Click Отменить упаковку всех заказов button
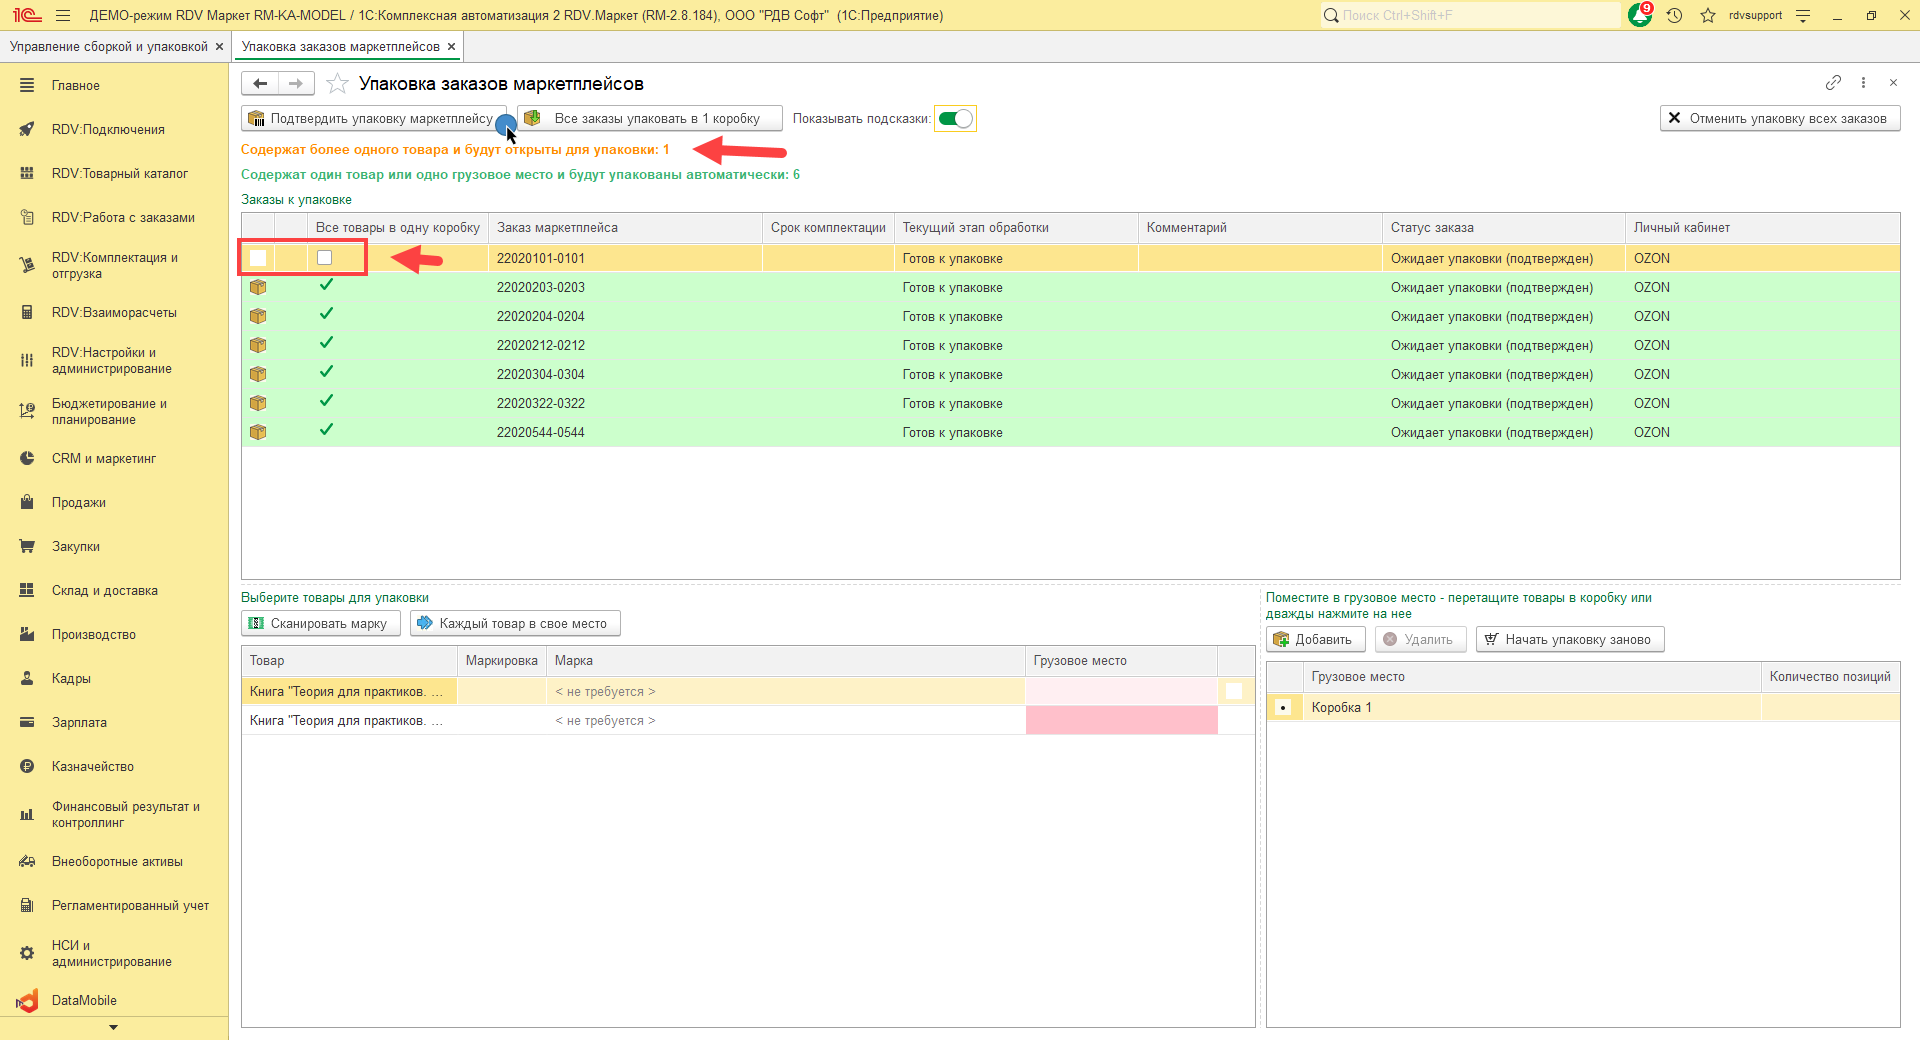The width and height of the screenshot is (1920, 1040). [x=1779, y=119]
